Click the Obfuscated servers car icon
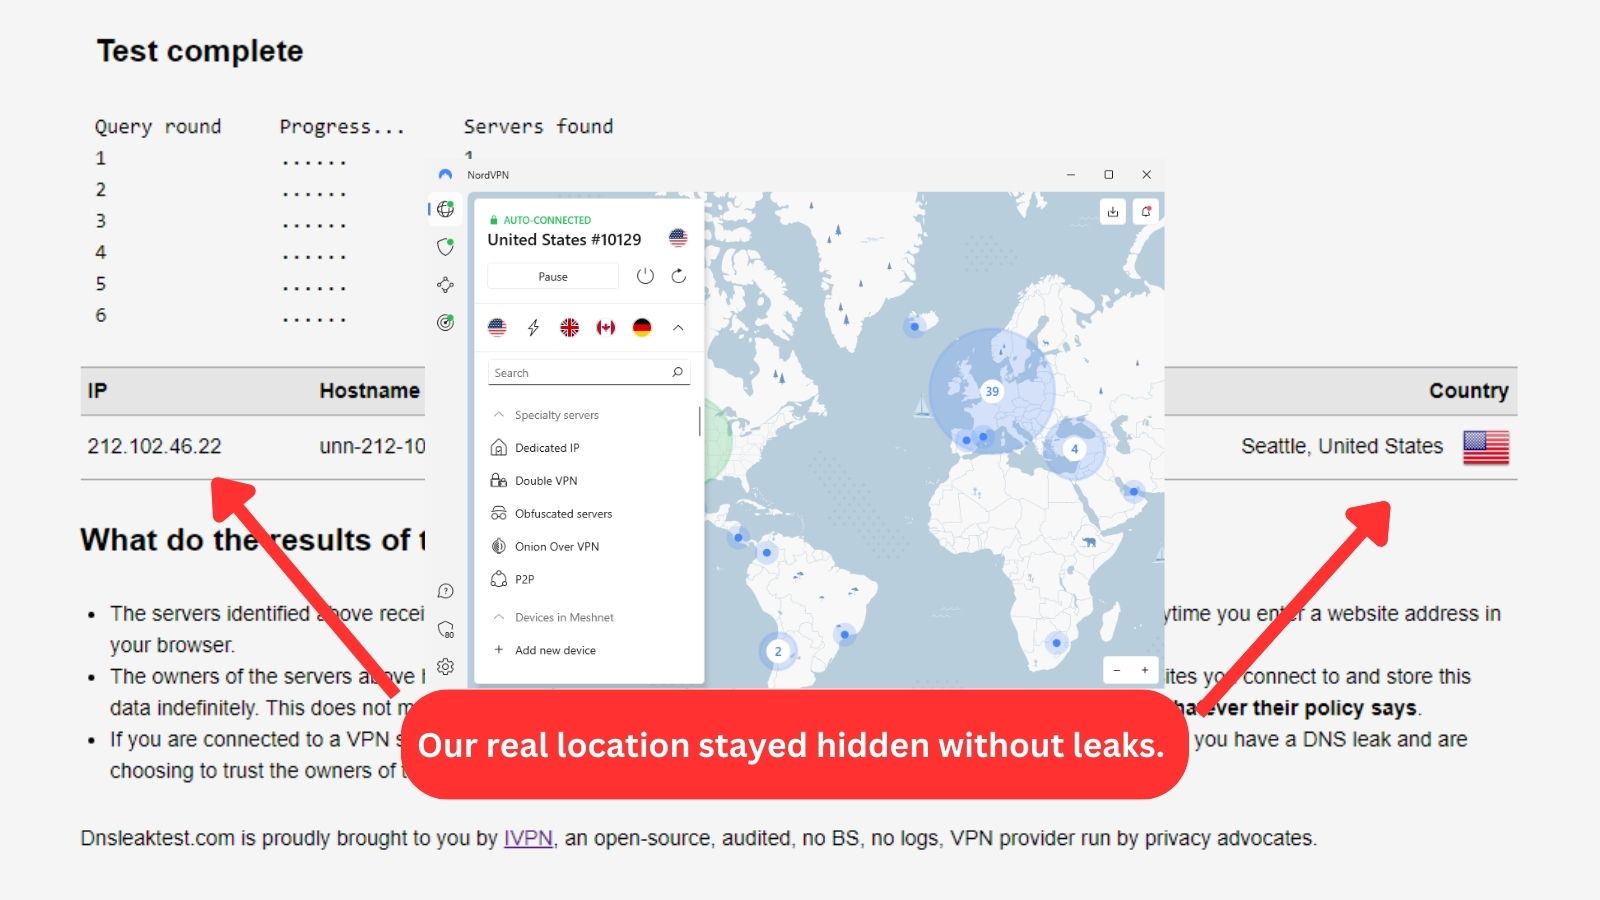Screen dimensions: 1600x900 click(499, 514)
